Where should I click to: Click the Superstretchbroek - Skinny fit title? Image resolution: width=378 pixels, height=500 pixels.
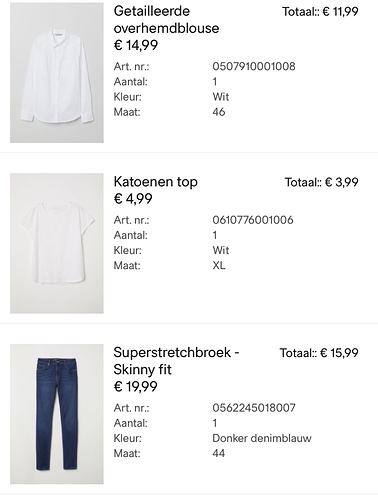coord(176,361)
